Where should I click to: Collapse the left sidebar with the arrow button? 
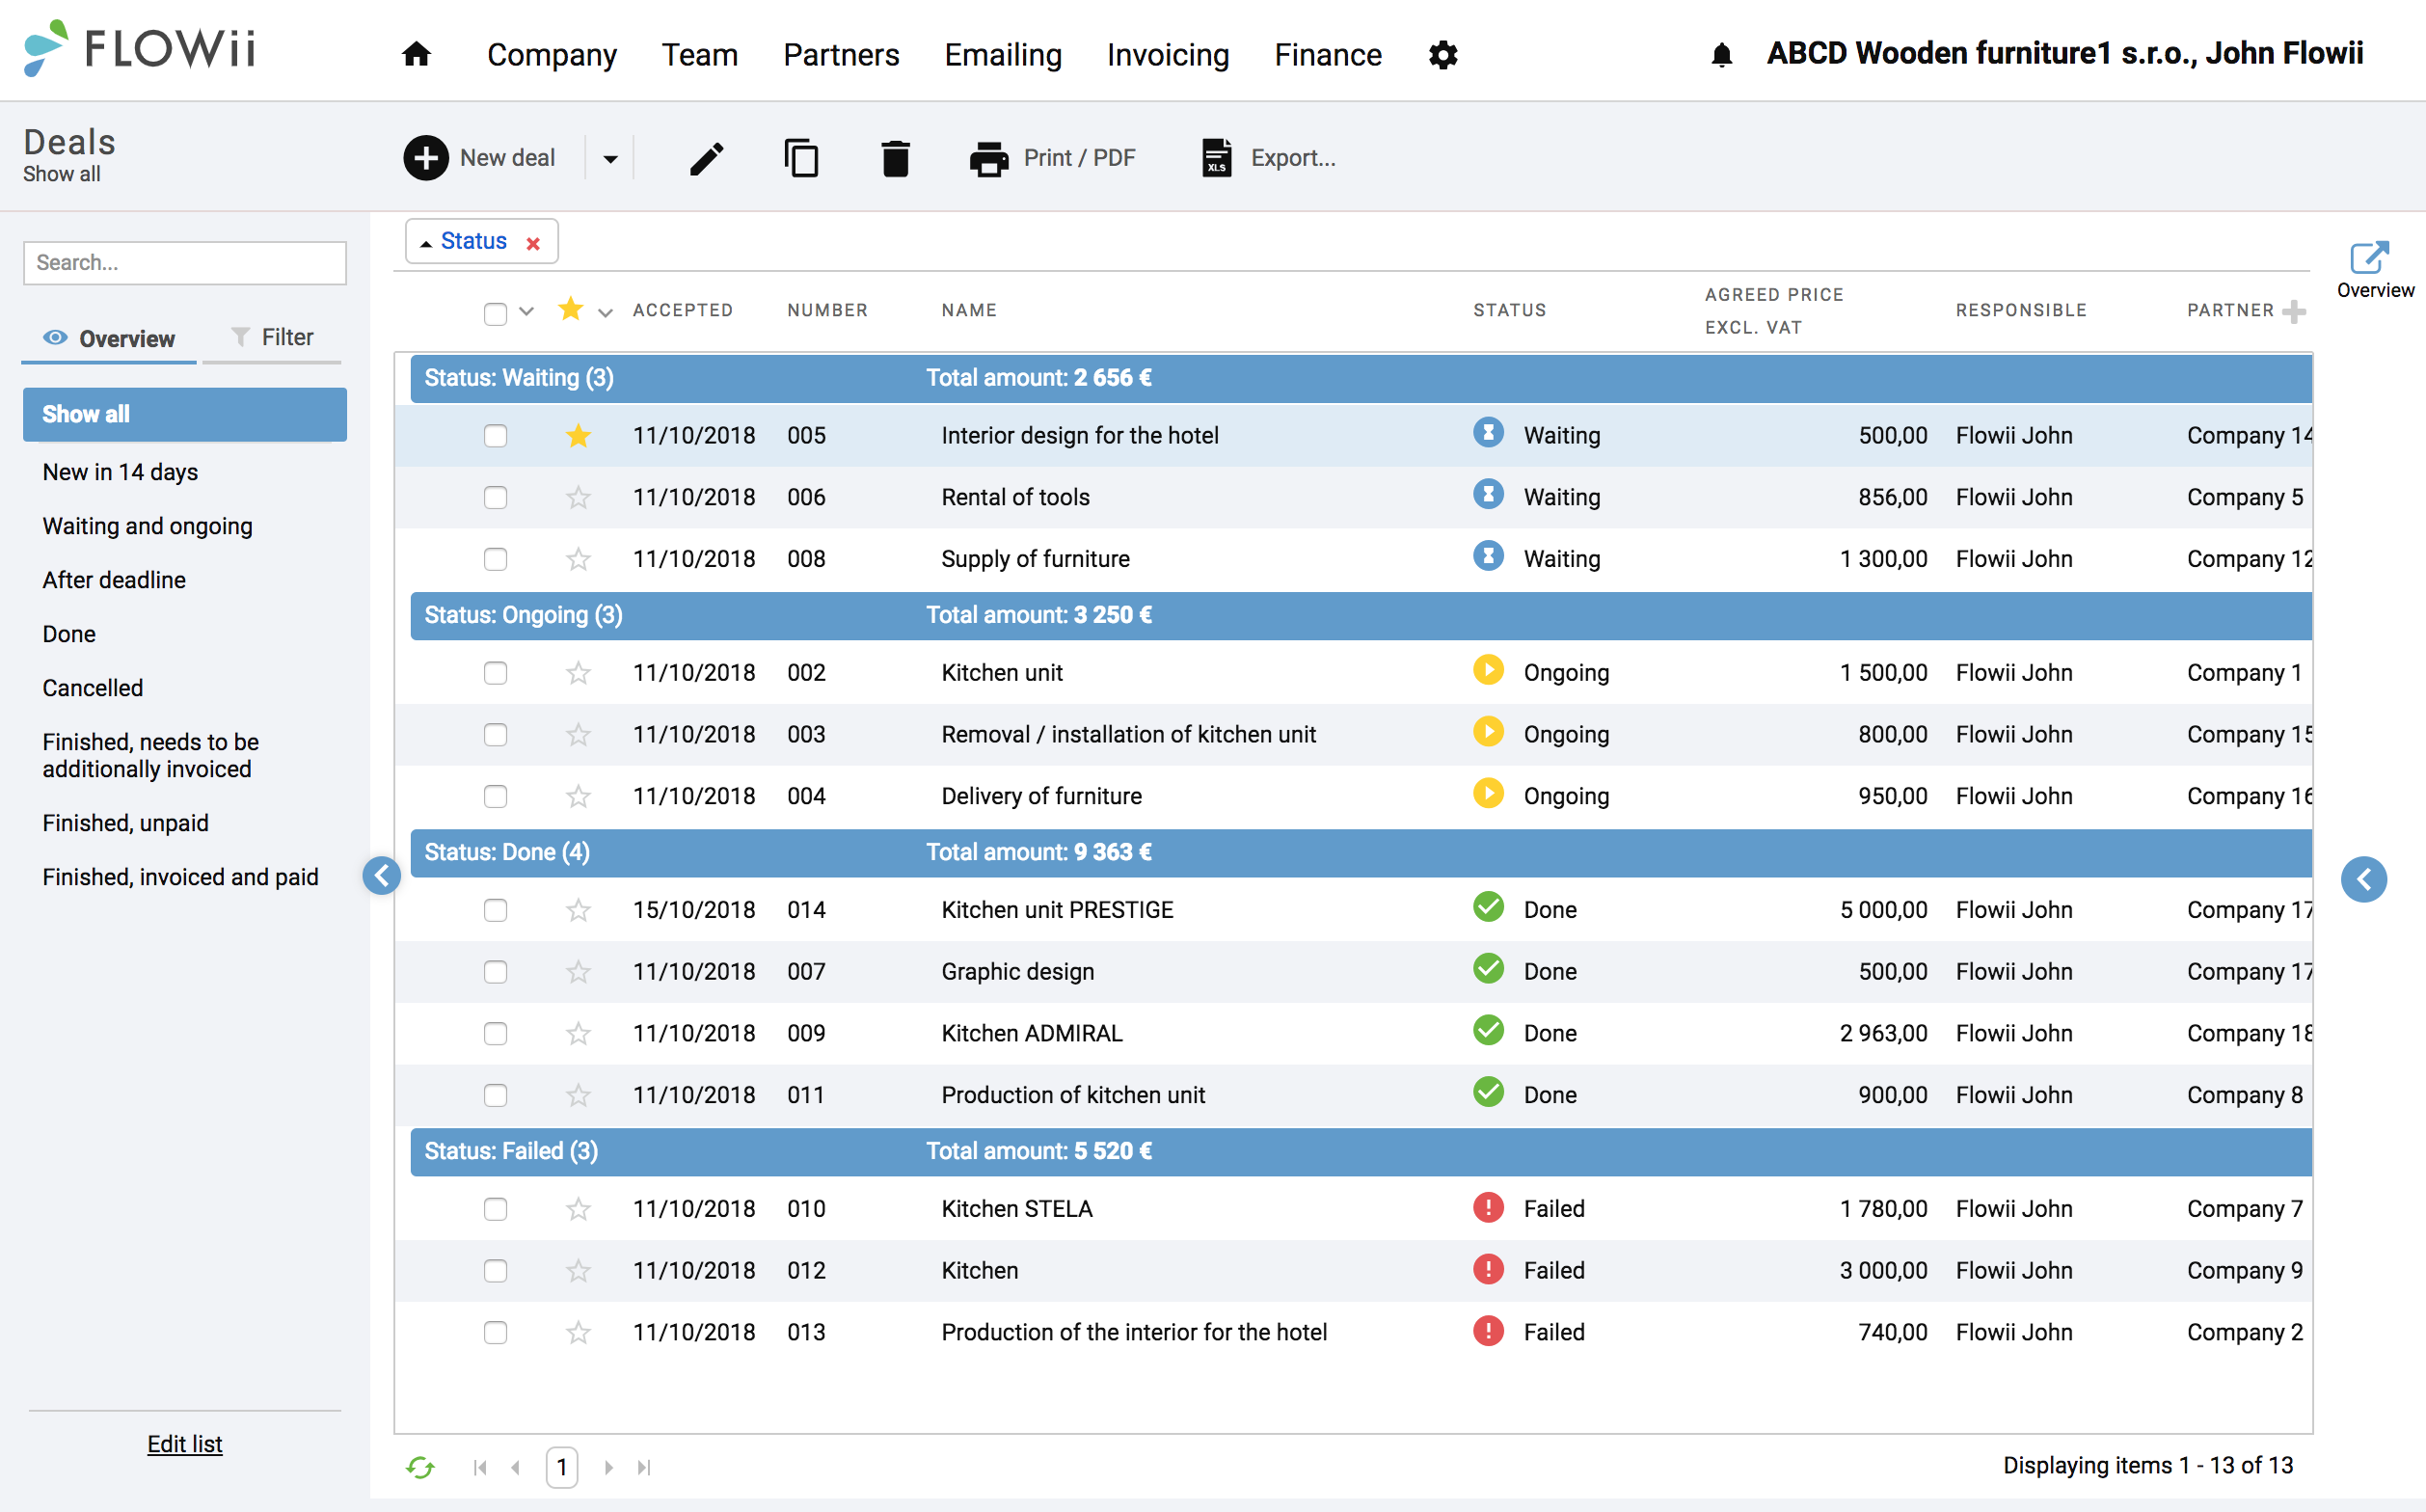point(381,876)
